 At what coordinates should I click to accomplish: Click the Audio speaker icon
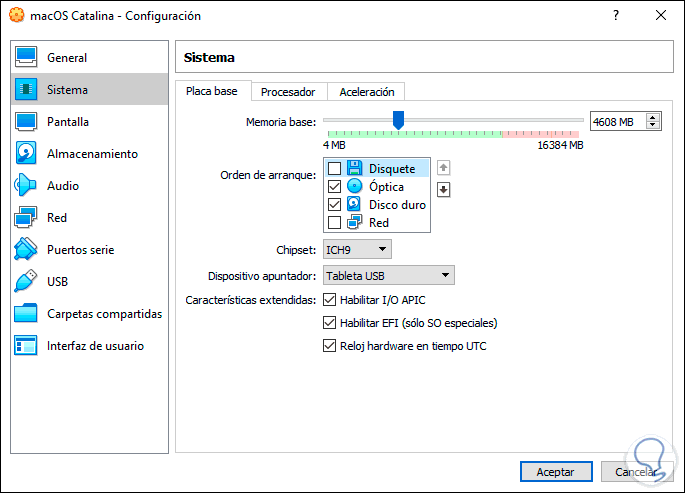point(27,186)
